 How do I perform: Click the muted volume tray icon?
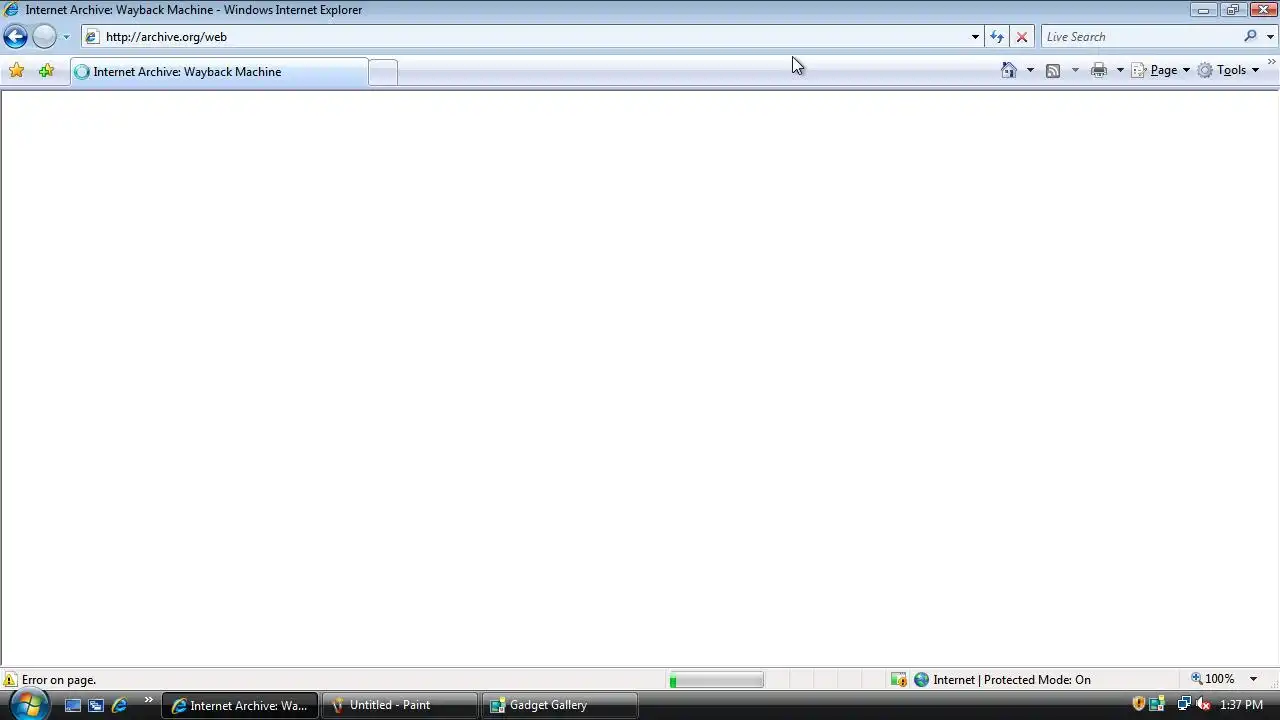pyautogui.click(x=1203, y=704)
